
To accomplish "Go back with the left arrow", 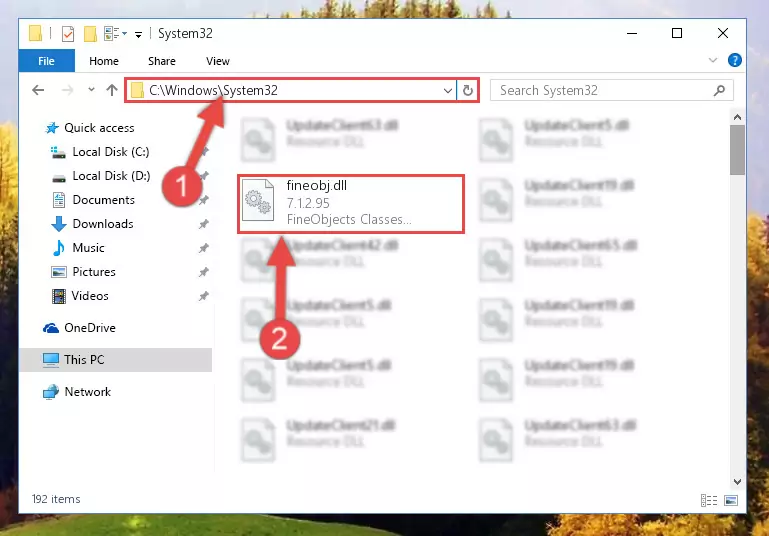I will (x=38, y=90).
